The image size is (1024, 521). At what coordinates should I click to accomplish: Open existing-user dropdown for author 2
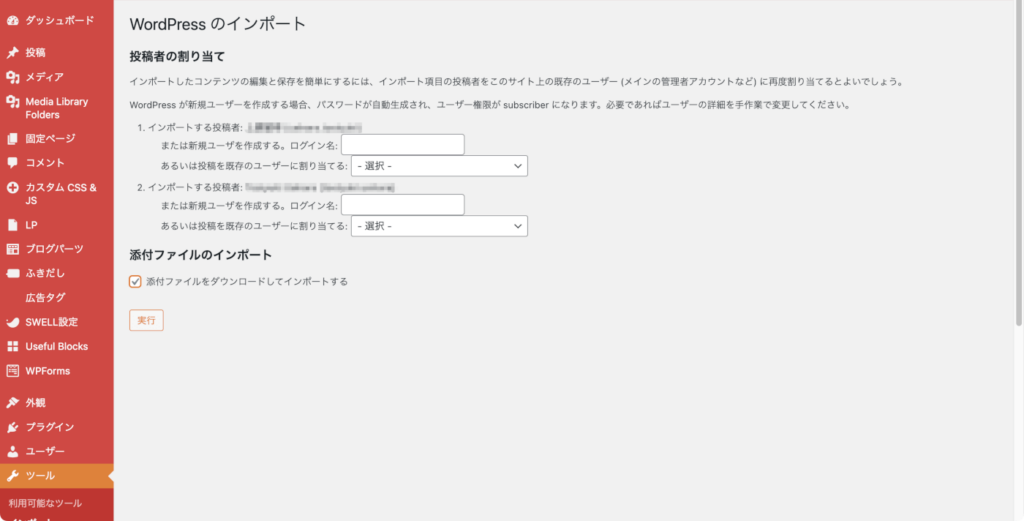[x=440, y=226]
